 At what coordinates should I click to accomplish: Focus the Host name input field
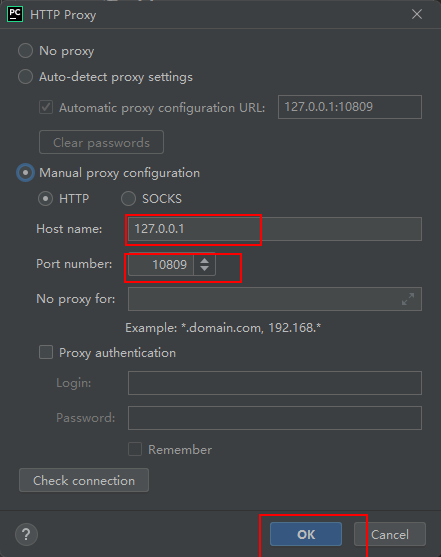click(275, 229)
